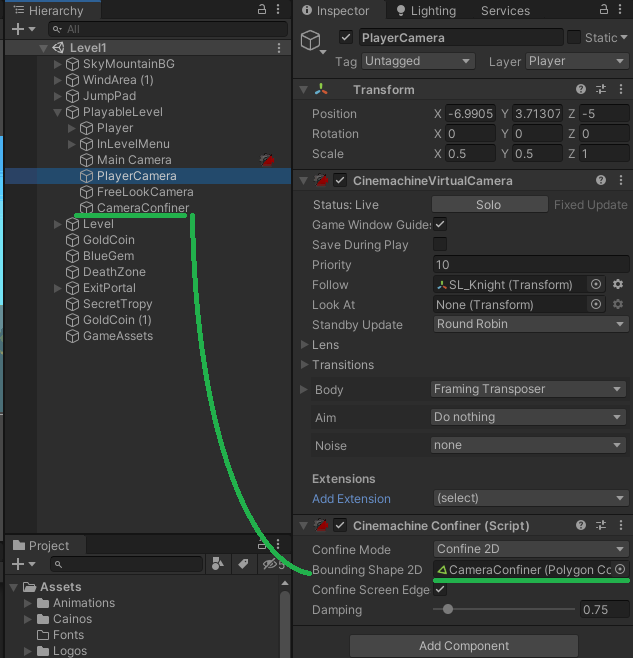This screenshot has height=658, width=633.
Task: Pick Follow target object selector
Action: coord(596,285)
